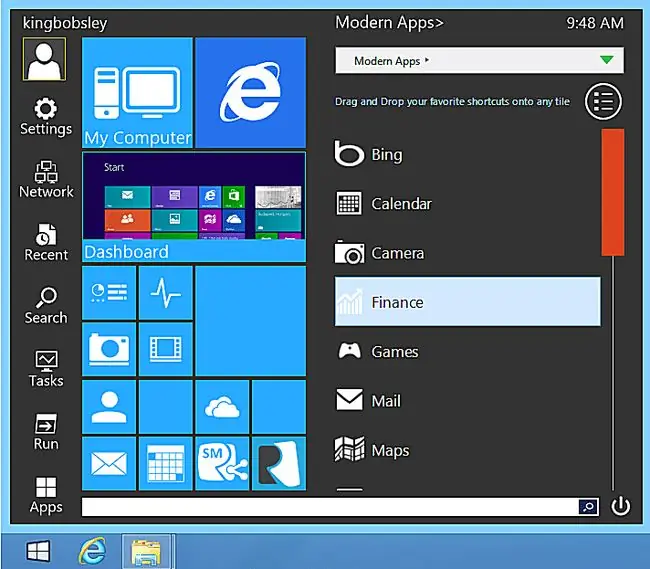Click the large empty blue tile
This screenshot has height=569, width=650.
pyautogui.click(x=250, y=321)
